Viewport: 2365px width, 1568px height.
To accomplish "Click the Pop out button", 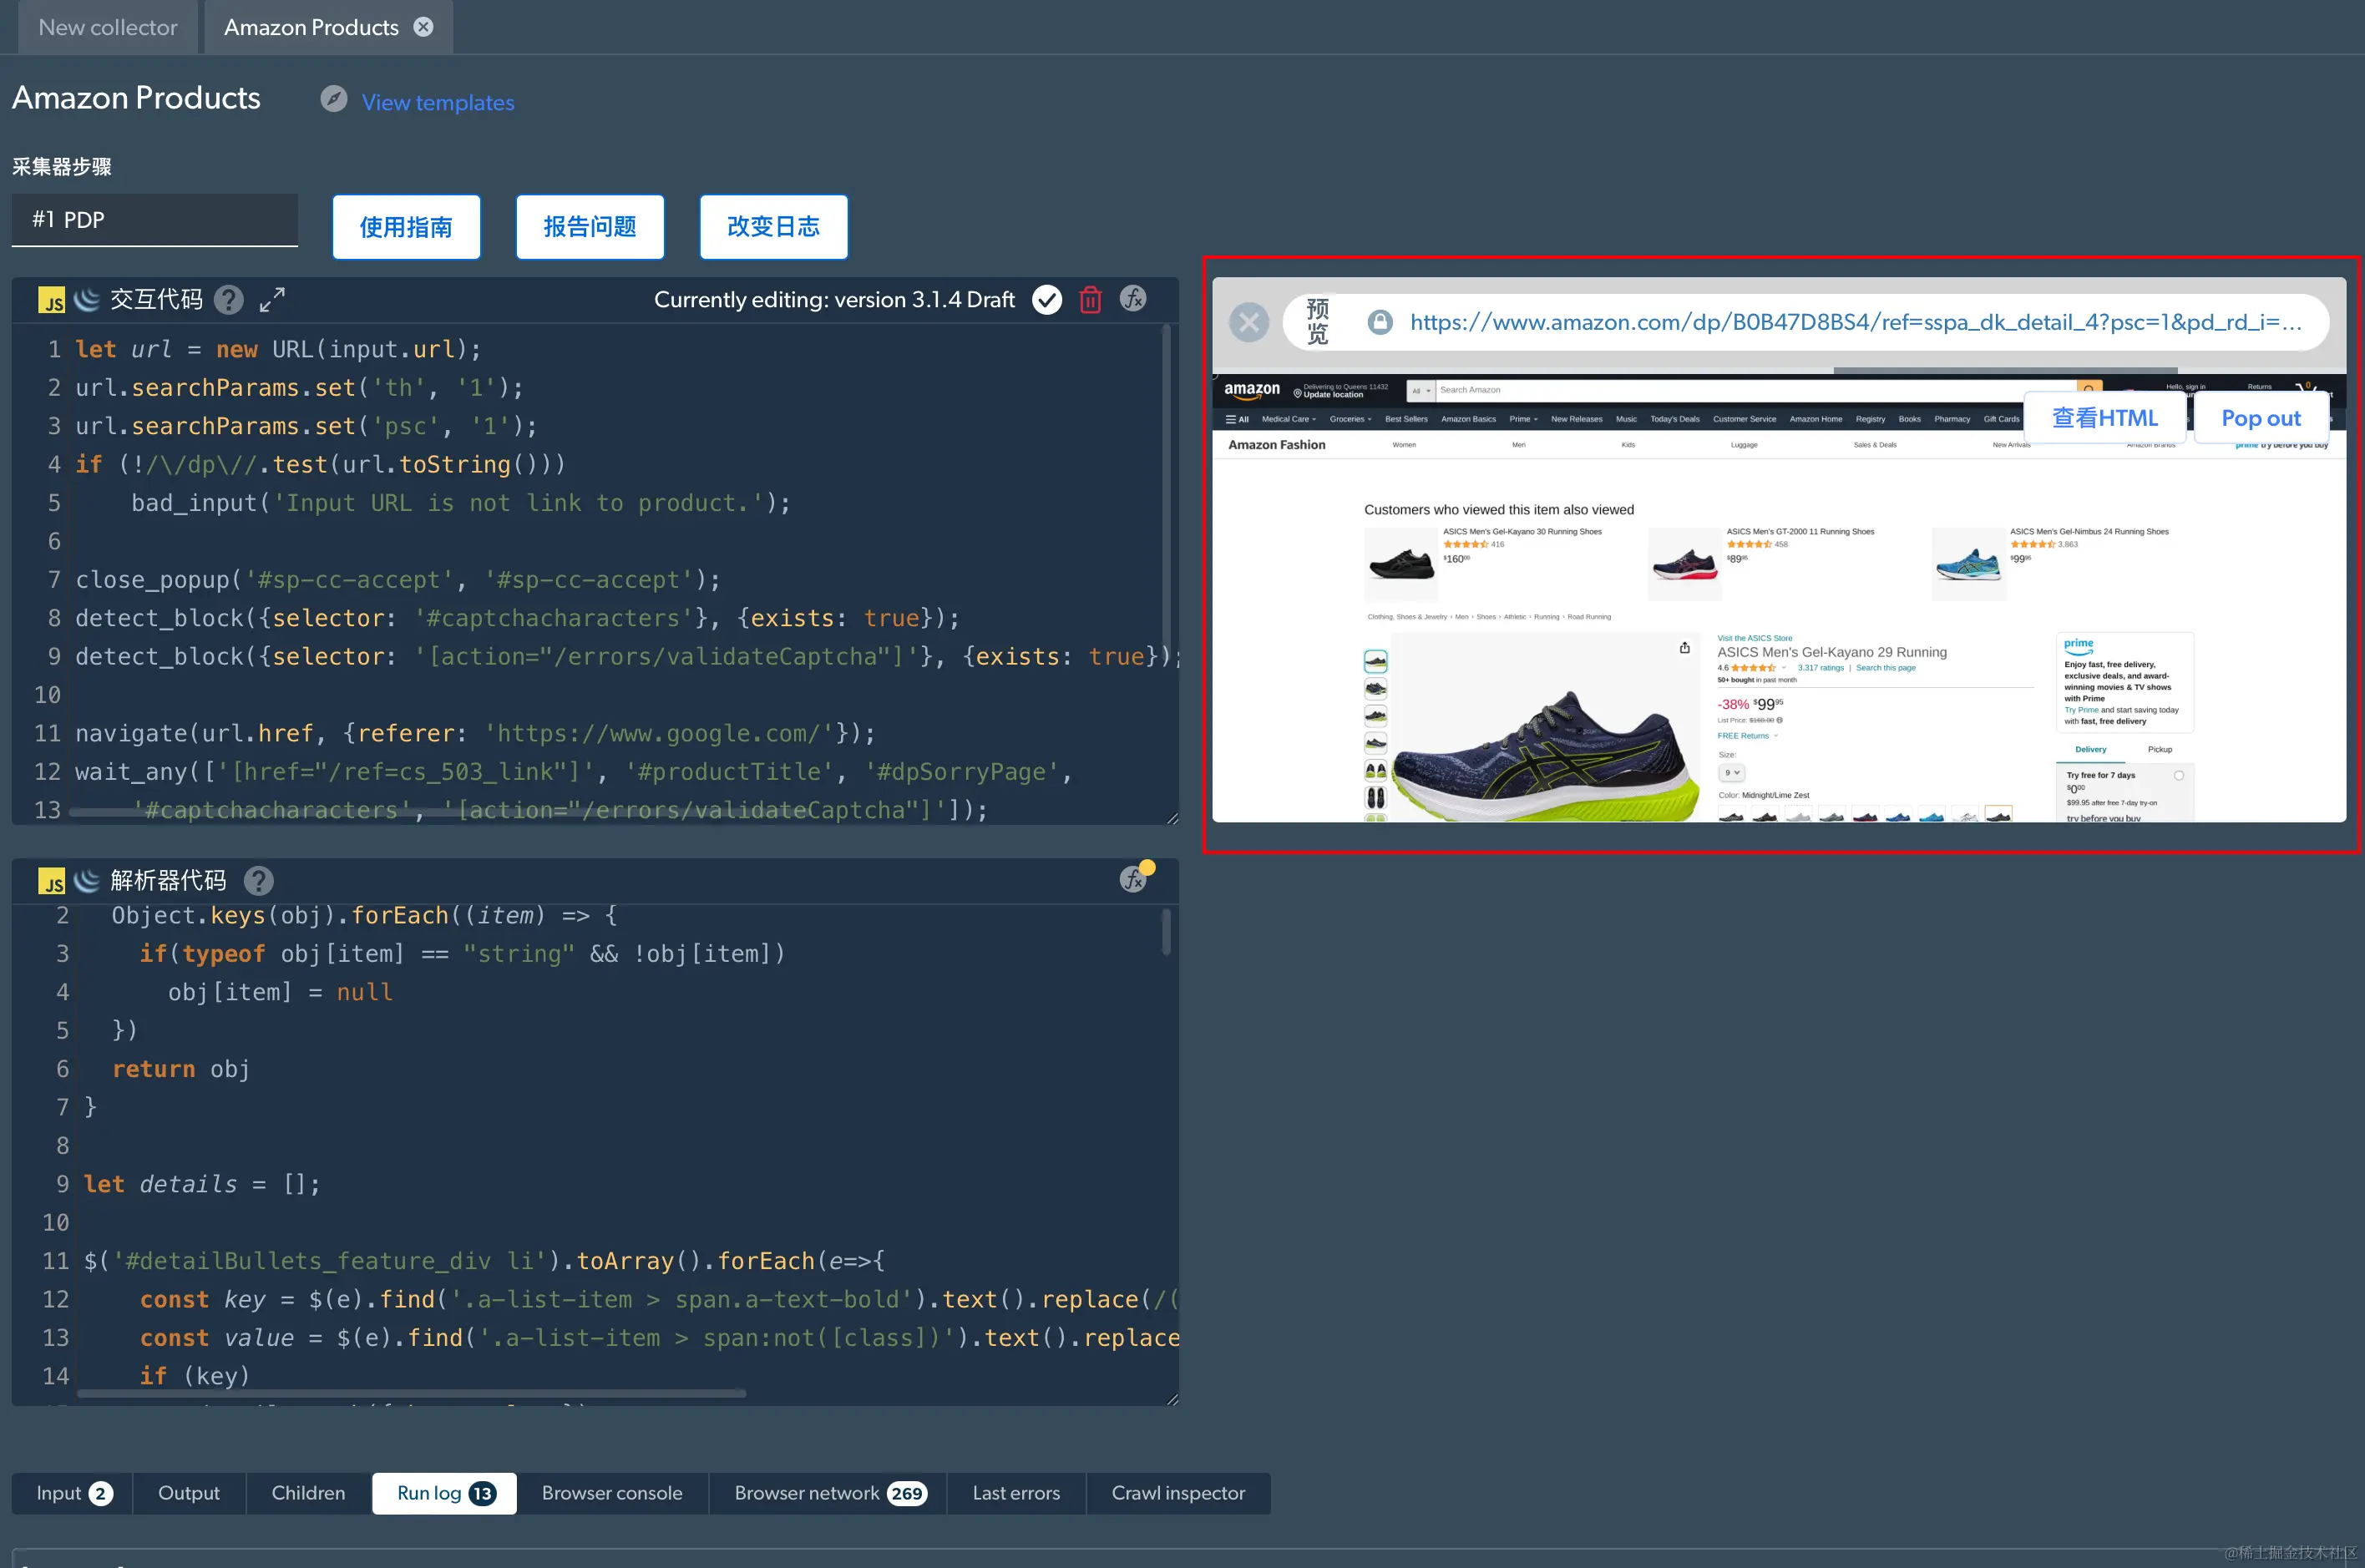I will click(x=2260, y=417).
